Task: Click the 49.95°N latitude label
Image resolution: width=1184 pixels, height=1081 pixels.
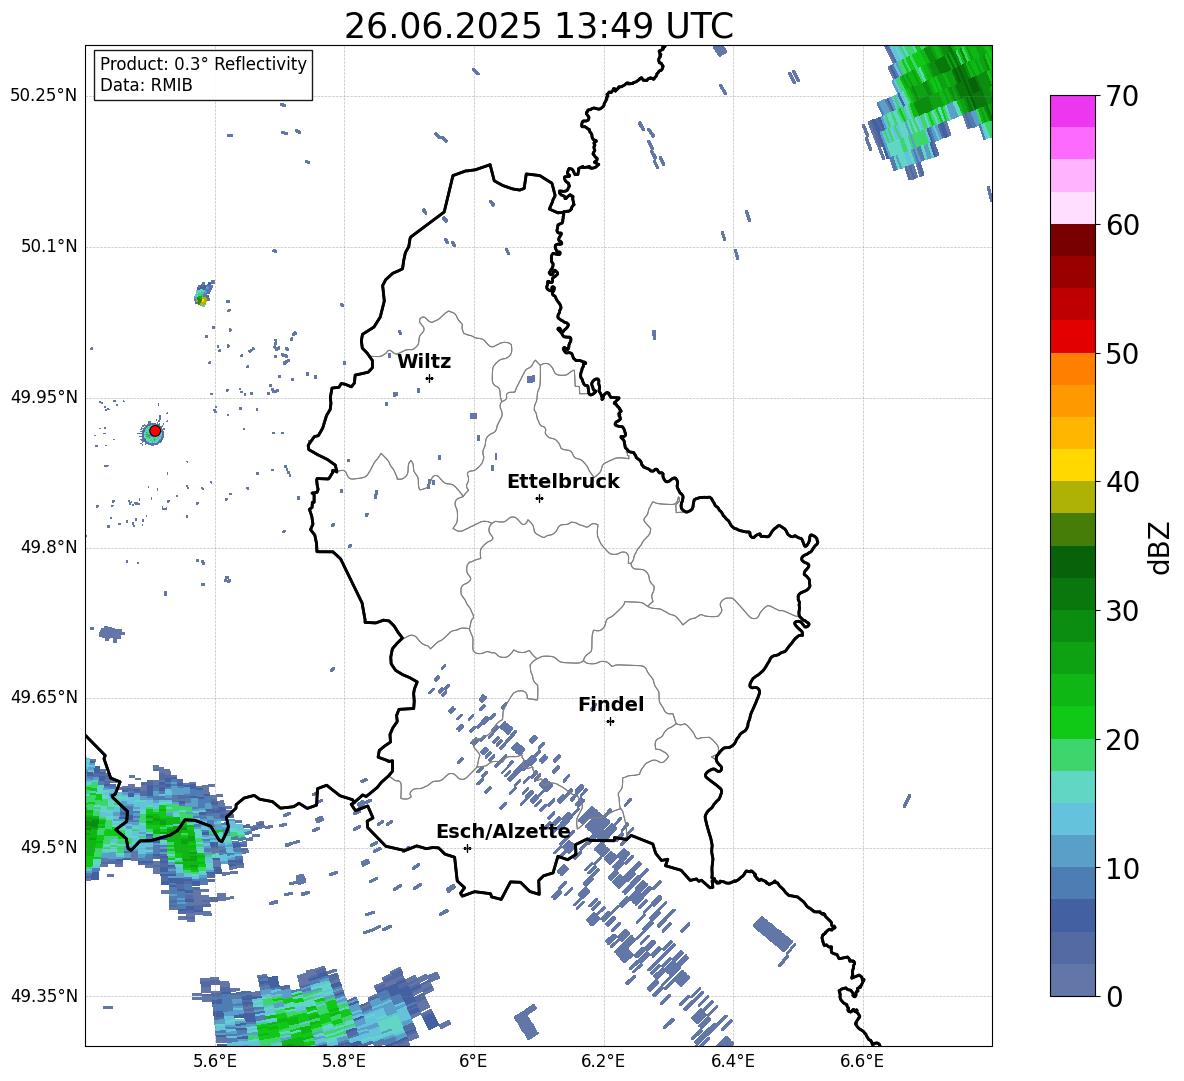Action: coord(43,397)
